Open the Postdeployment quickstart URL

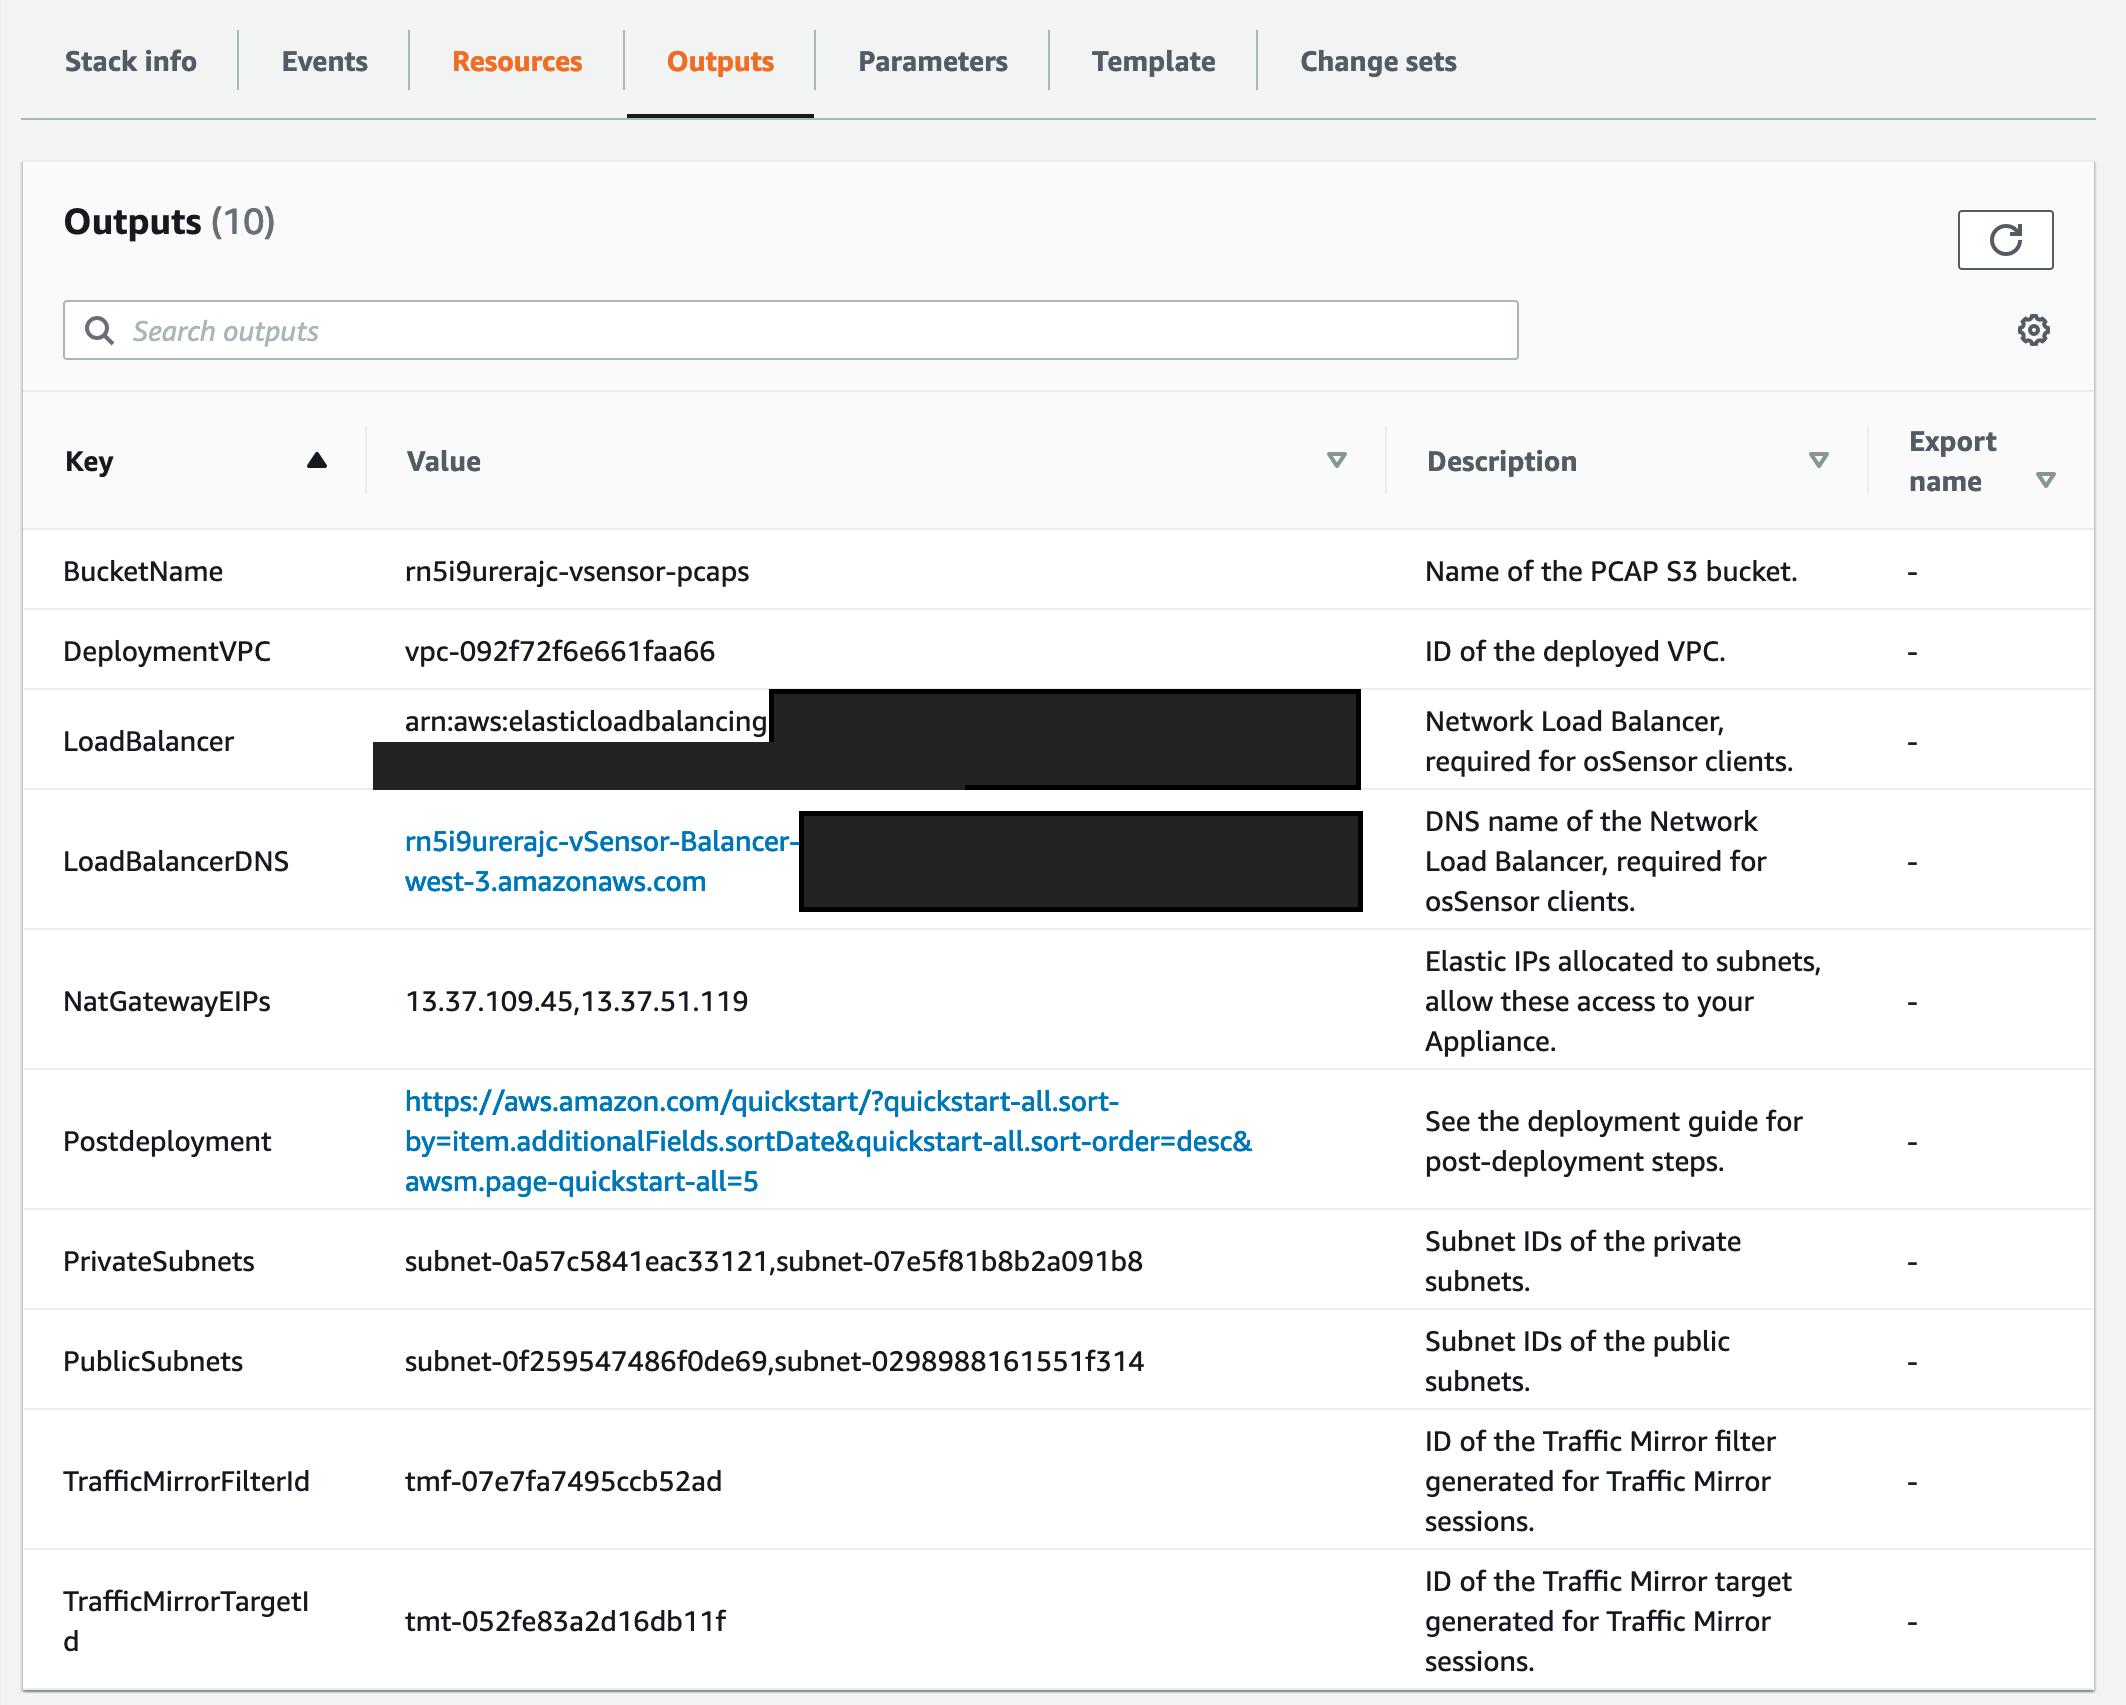click(828, 1141)
